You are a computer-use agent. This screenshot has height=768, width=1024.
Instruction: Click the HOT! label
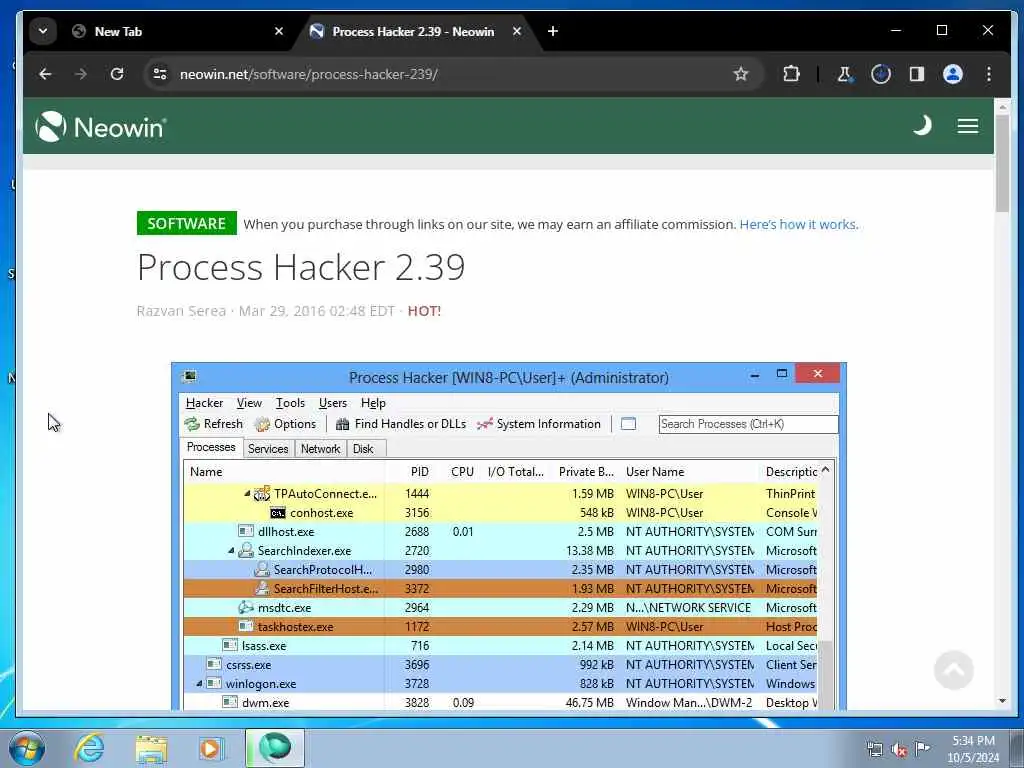(x=424, y=311)
